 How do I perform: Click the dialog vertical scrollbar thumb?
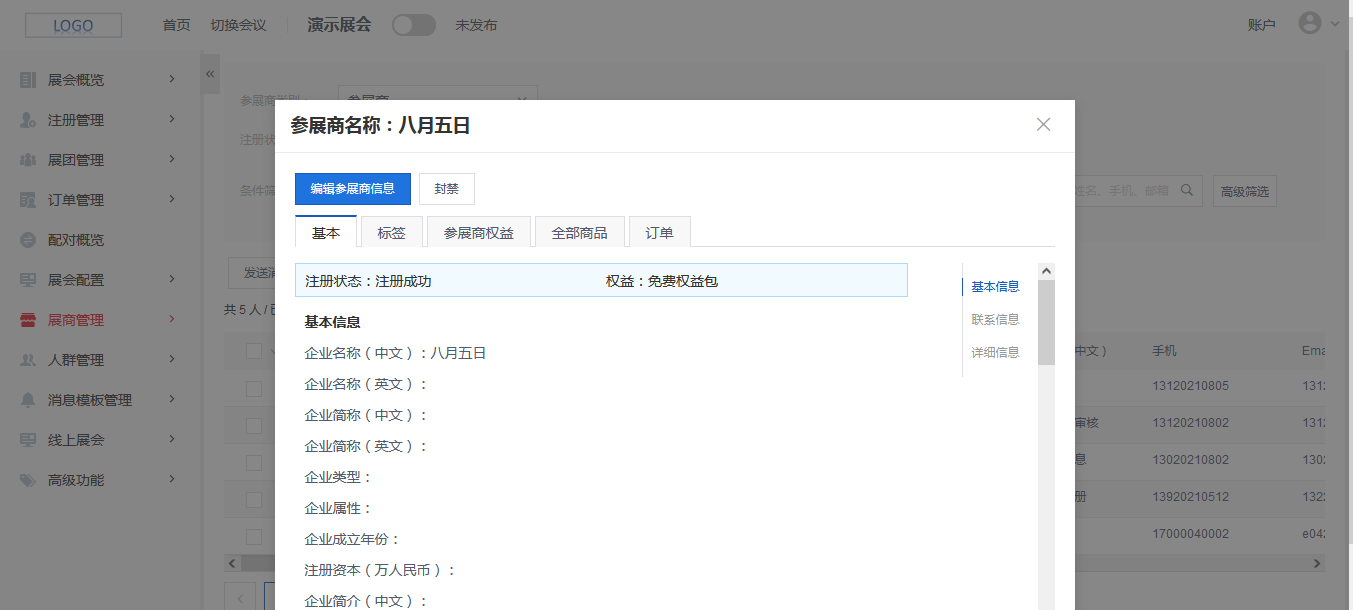click(x=1046, y=322)
